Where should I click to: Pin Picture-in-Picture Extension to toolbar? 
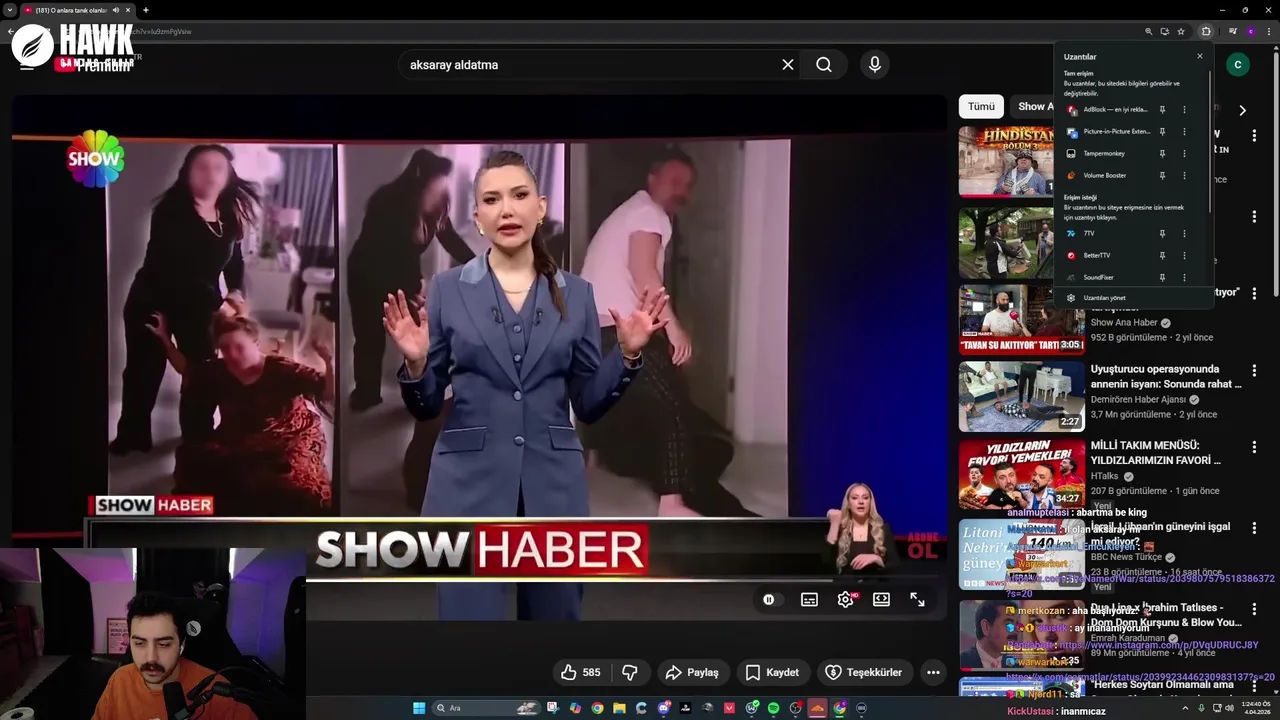(1162, 132)
